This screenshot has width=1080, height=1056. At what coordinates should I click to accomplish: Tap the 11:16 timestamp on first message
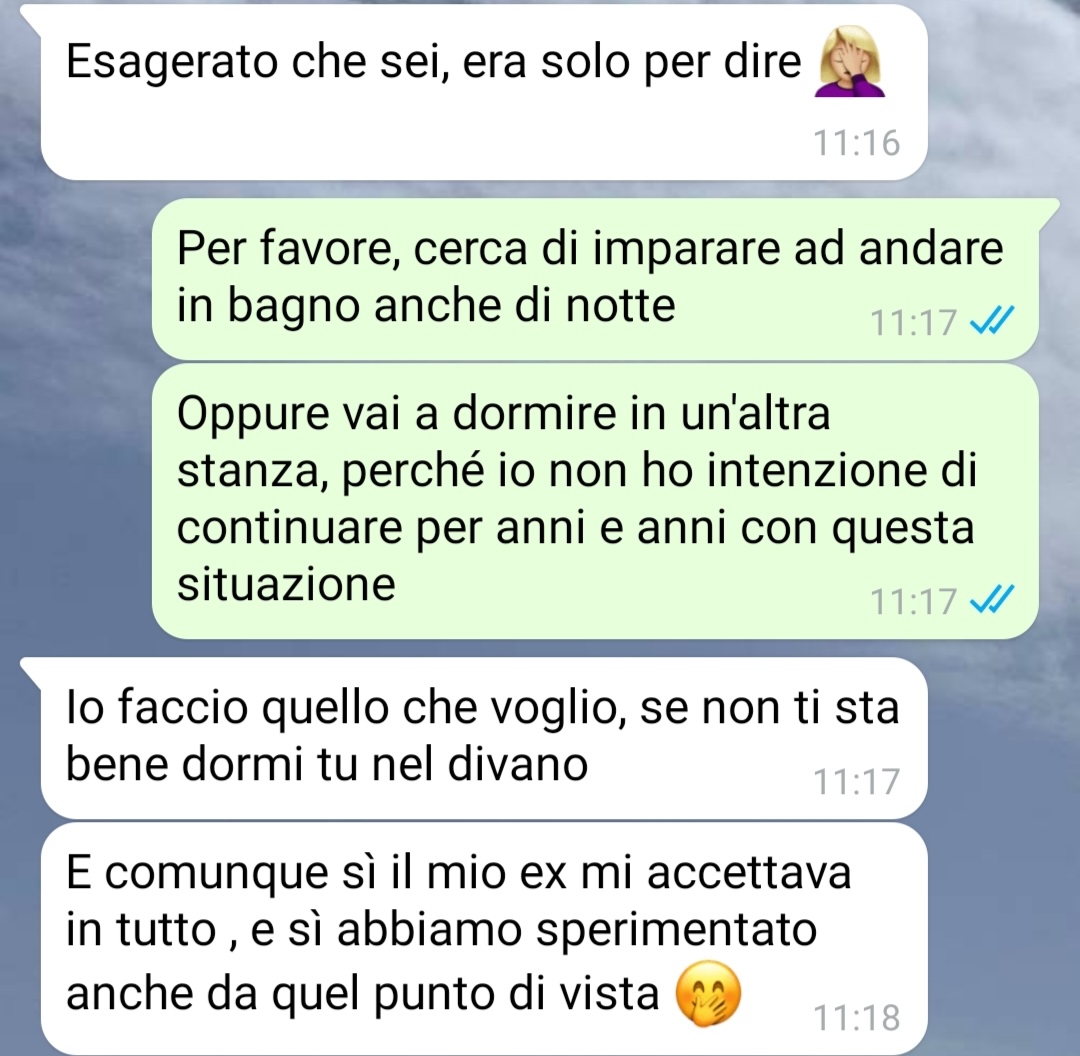tap(857, 143)
